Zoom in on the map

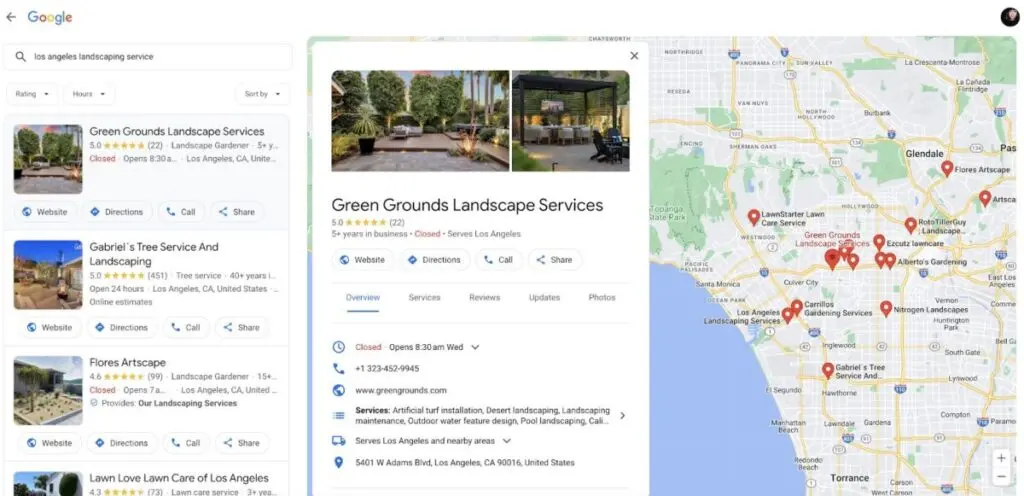[1001, 458]
